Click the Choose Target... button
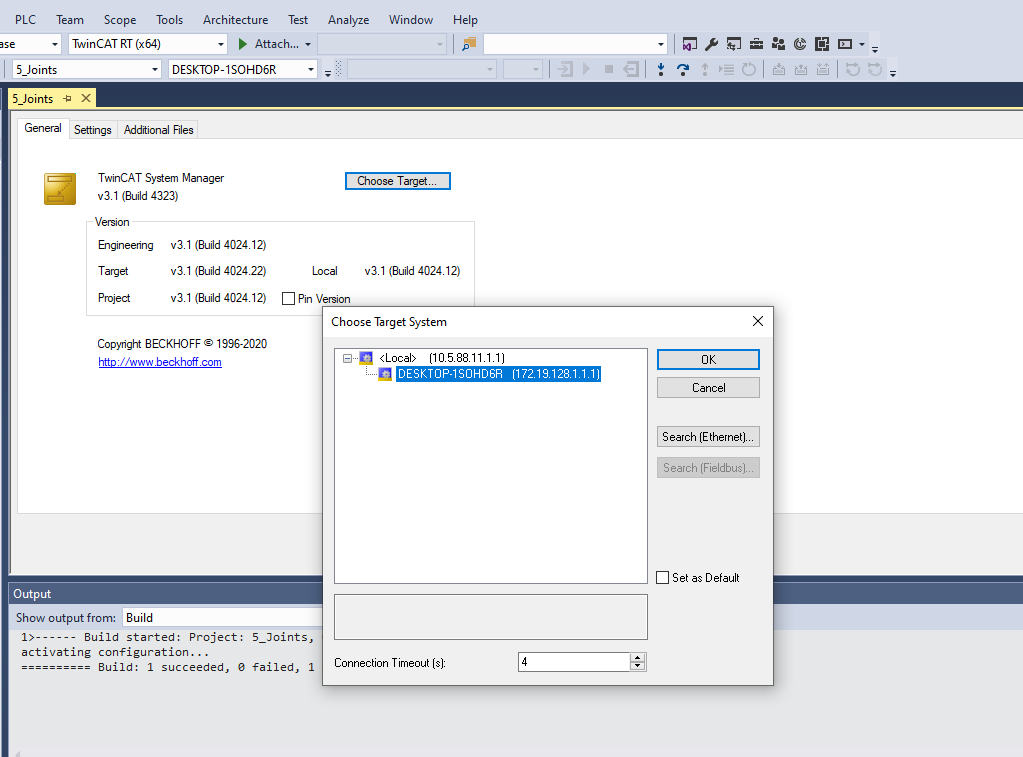Image resolution: width=1023 pixels, height=757 pixels. click(x=397, y=181)
